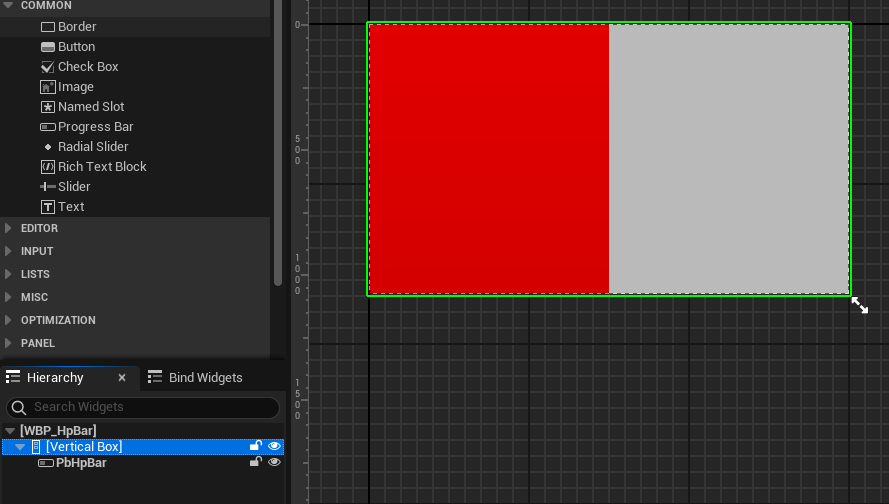Click the search magnifier icon
889x504 pixels.
point(19,407)
